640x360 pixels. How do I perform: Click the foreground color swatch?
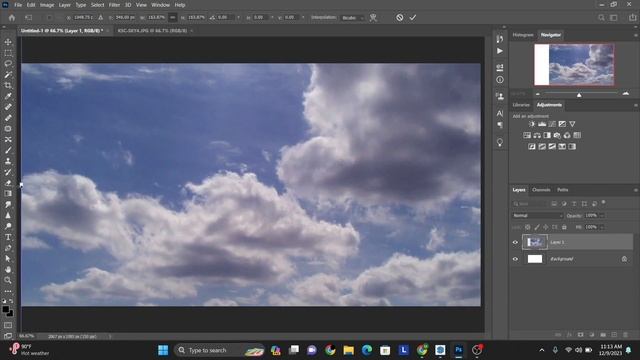click(x=6, y=310)
